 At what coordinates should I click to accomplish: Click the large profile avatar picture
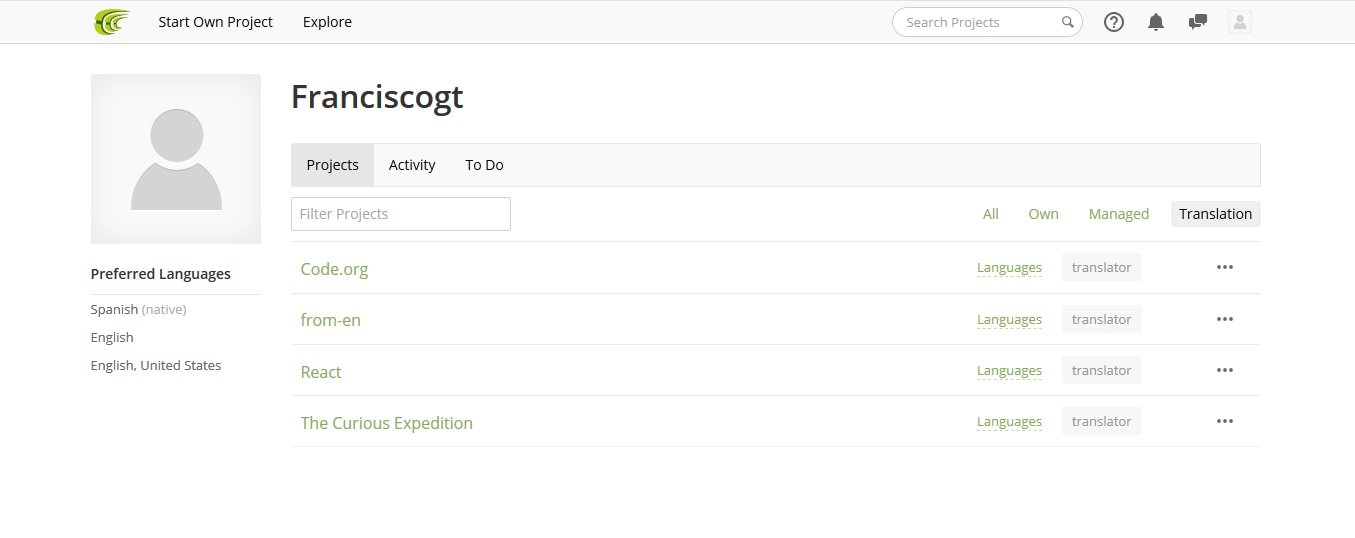(176, 159)
